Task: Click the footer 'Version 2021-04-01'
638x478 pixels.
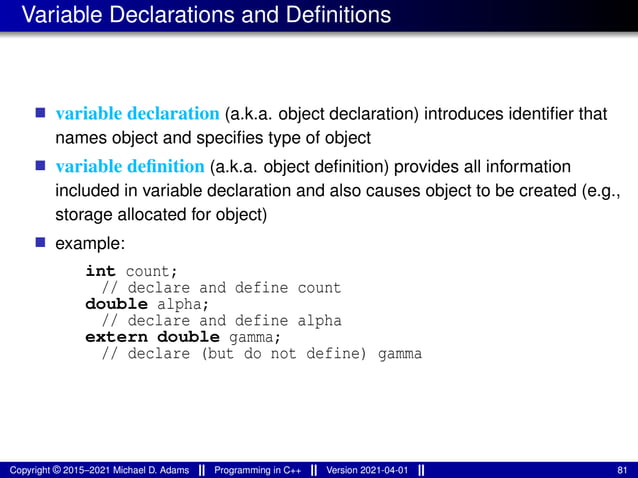Action: point(367,470)
